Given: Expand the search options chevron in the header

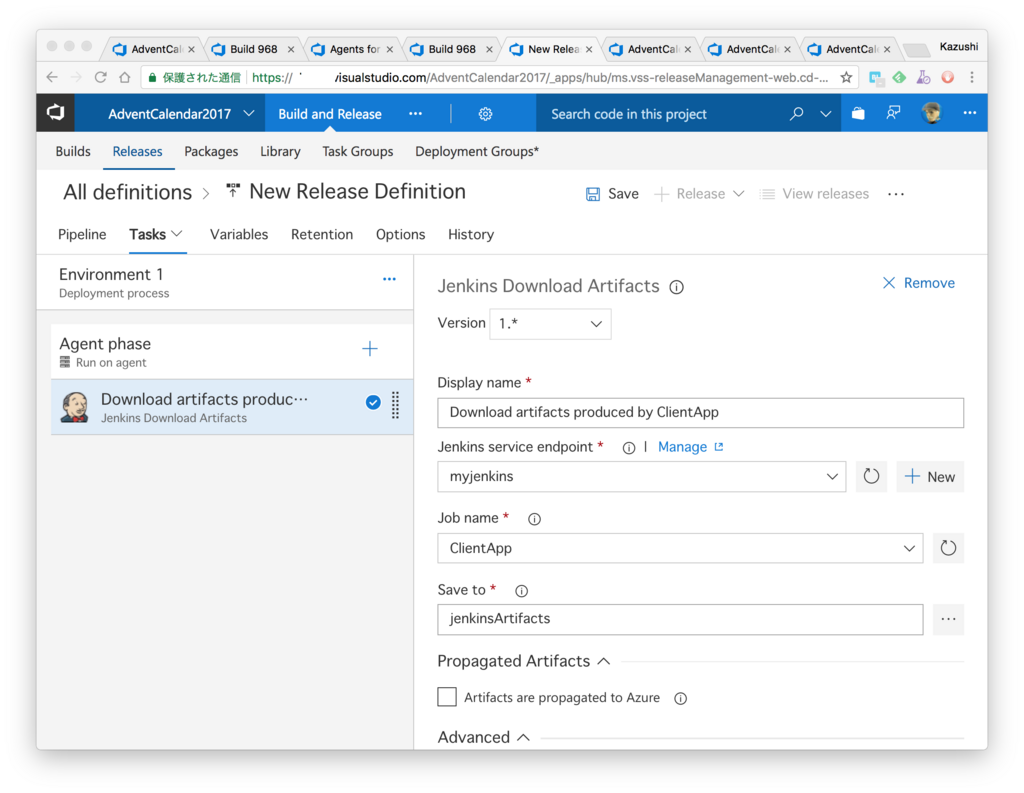Looking at the screenshot, I should (825, 114).
